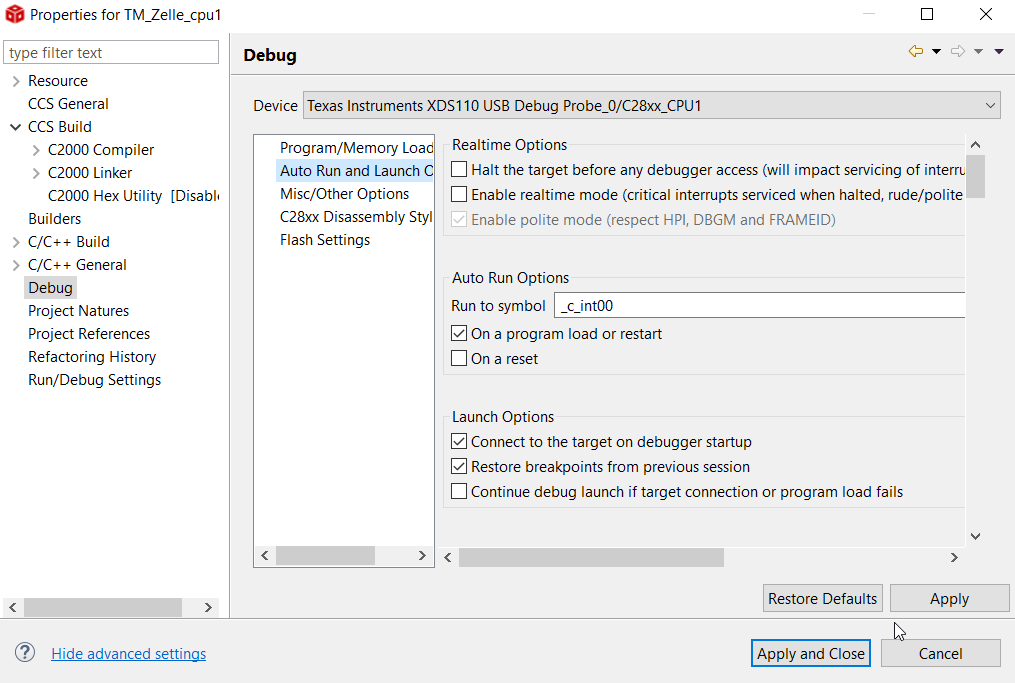Select Flash Settings category

click(325, 240)
